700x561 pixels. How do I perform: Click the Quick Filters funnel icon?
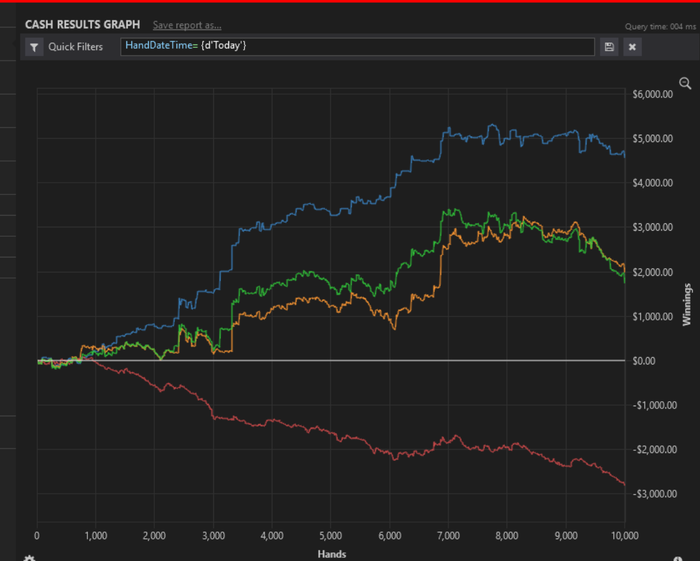(x=34, y=47)
